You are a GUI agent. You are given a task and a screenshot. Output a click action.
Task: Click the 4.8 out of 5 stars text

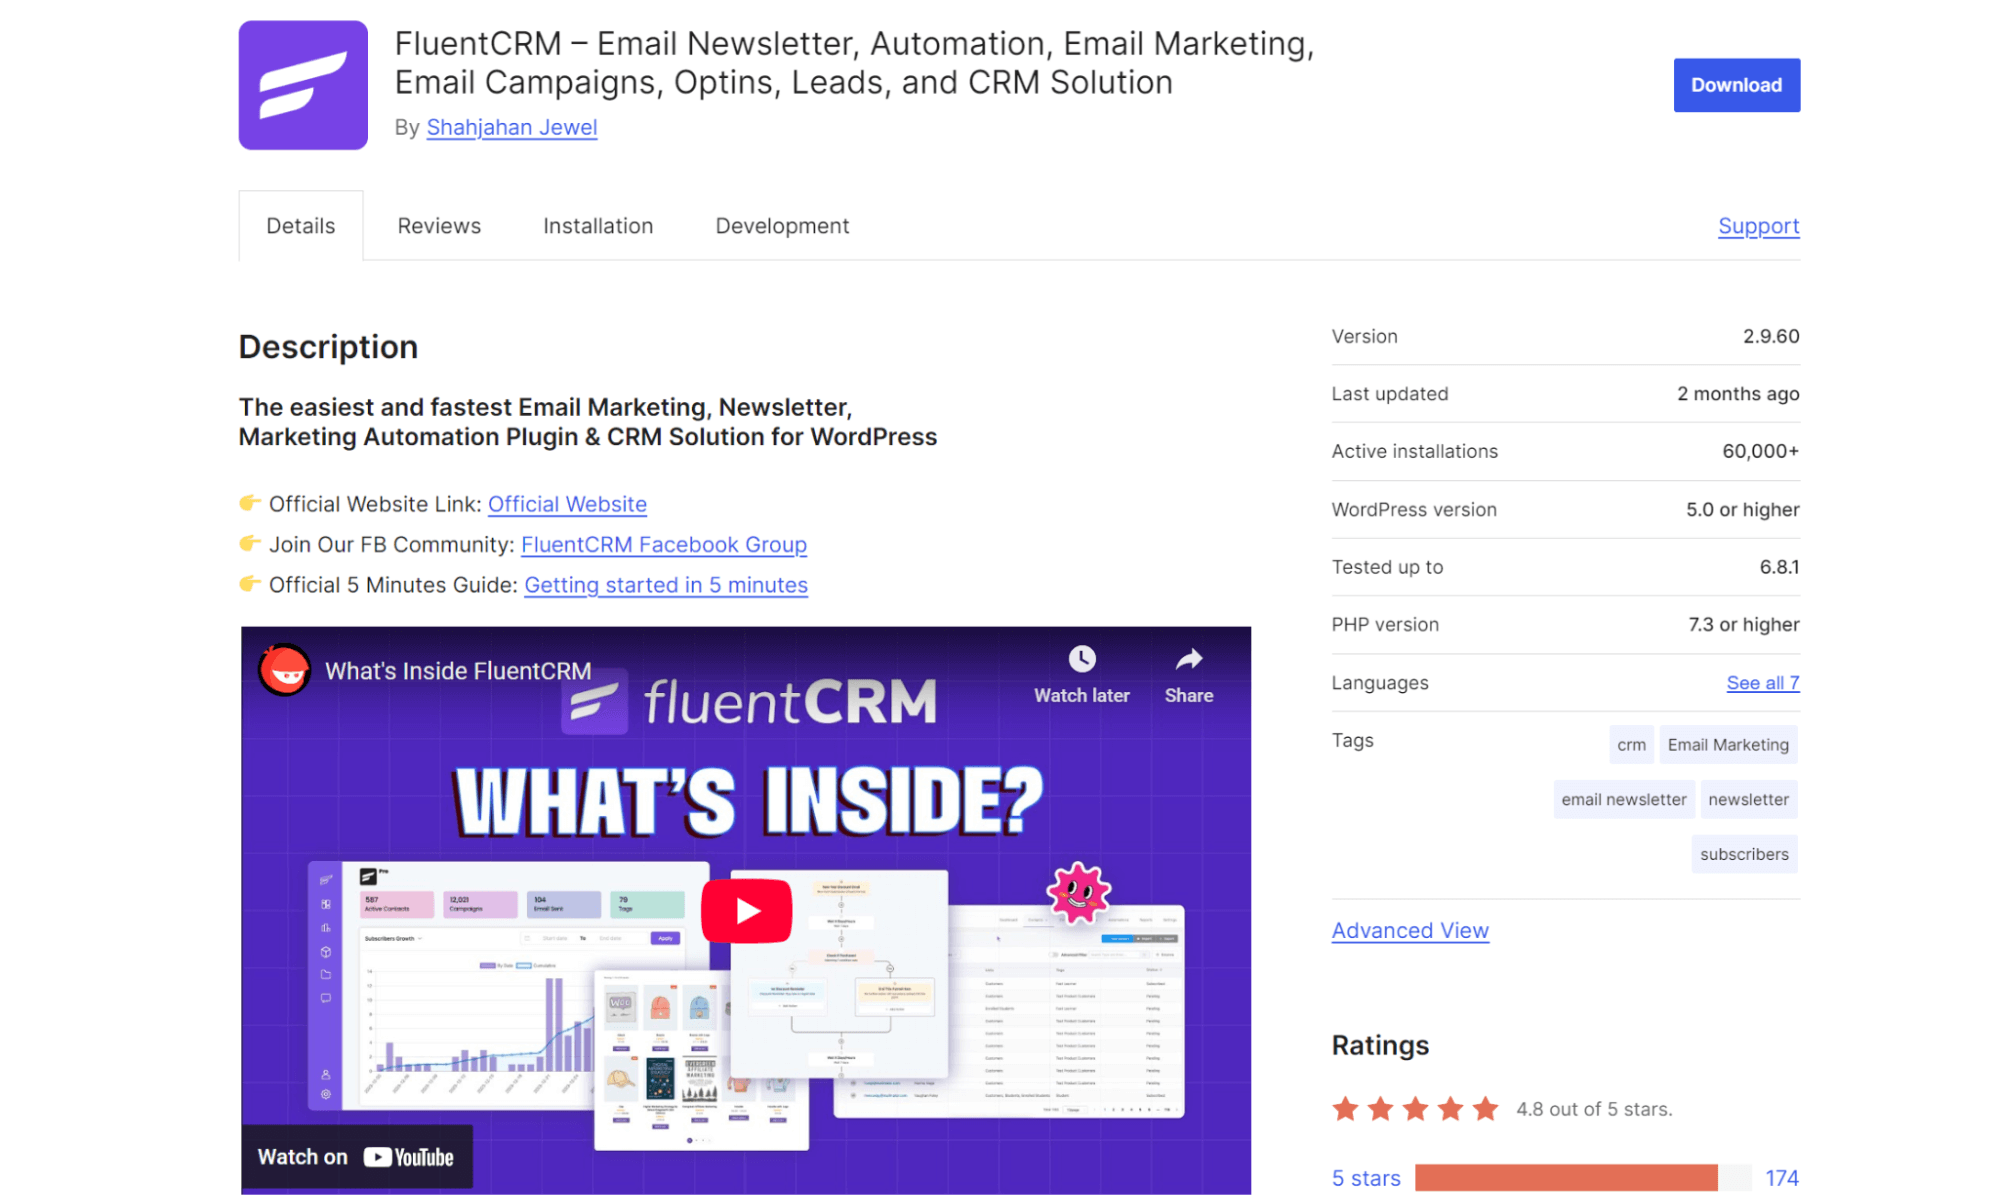[1594, 1109]
